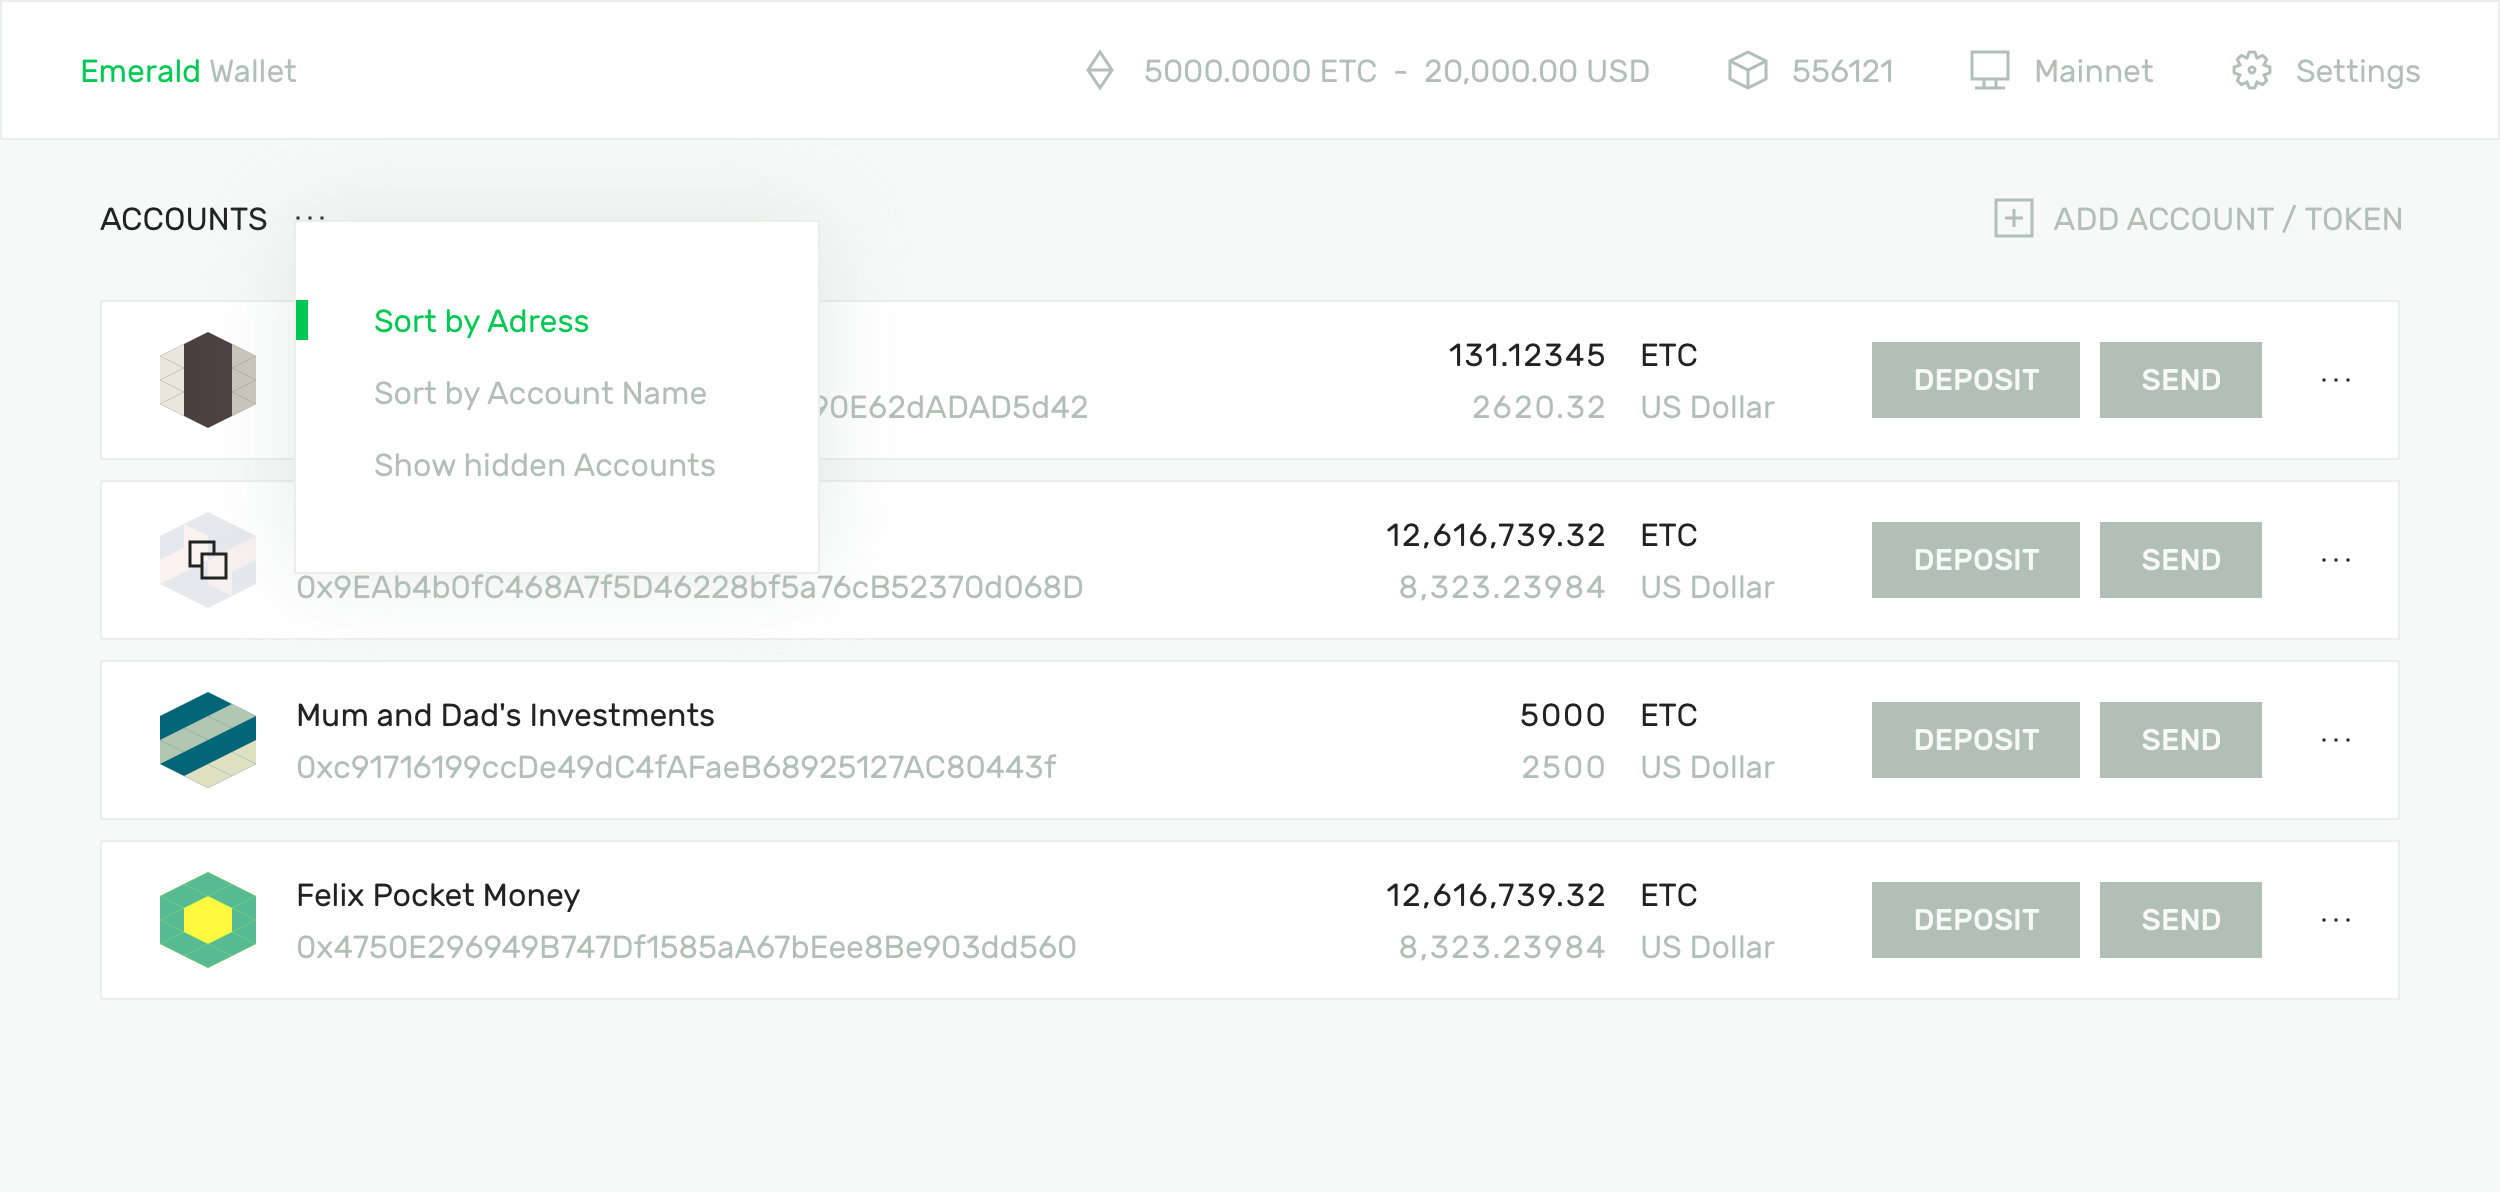Click the Emerald Wallet logo text
Screen dimensions: 2500x1192
point(188,72)
